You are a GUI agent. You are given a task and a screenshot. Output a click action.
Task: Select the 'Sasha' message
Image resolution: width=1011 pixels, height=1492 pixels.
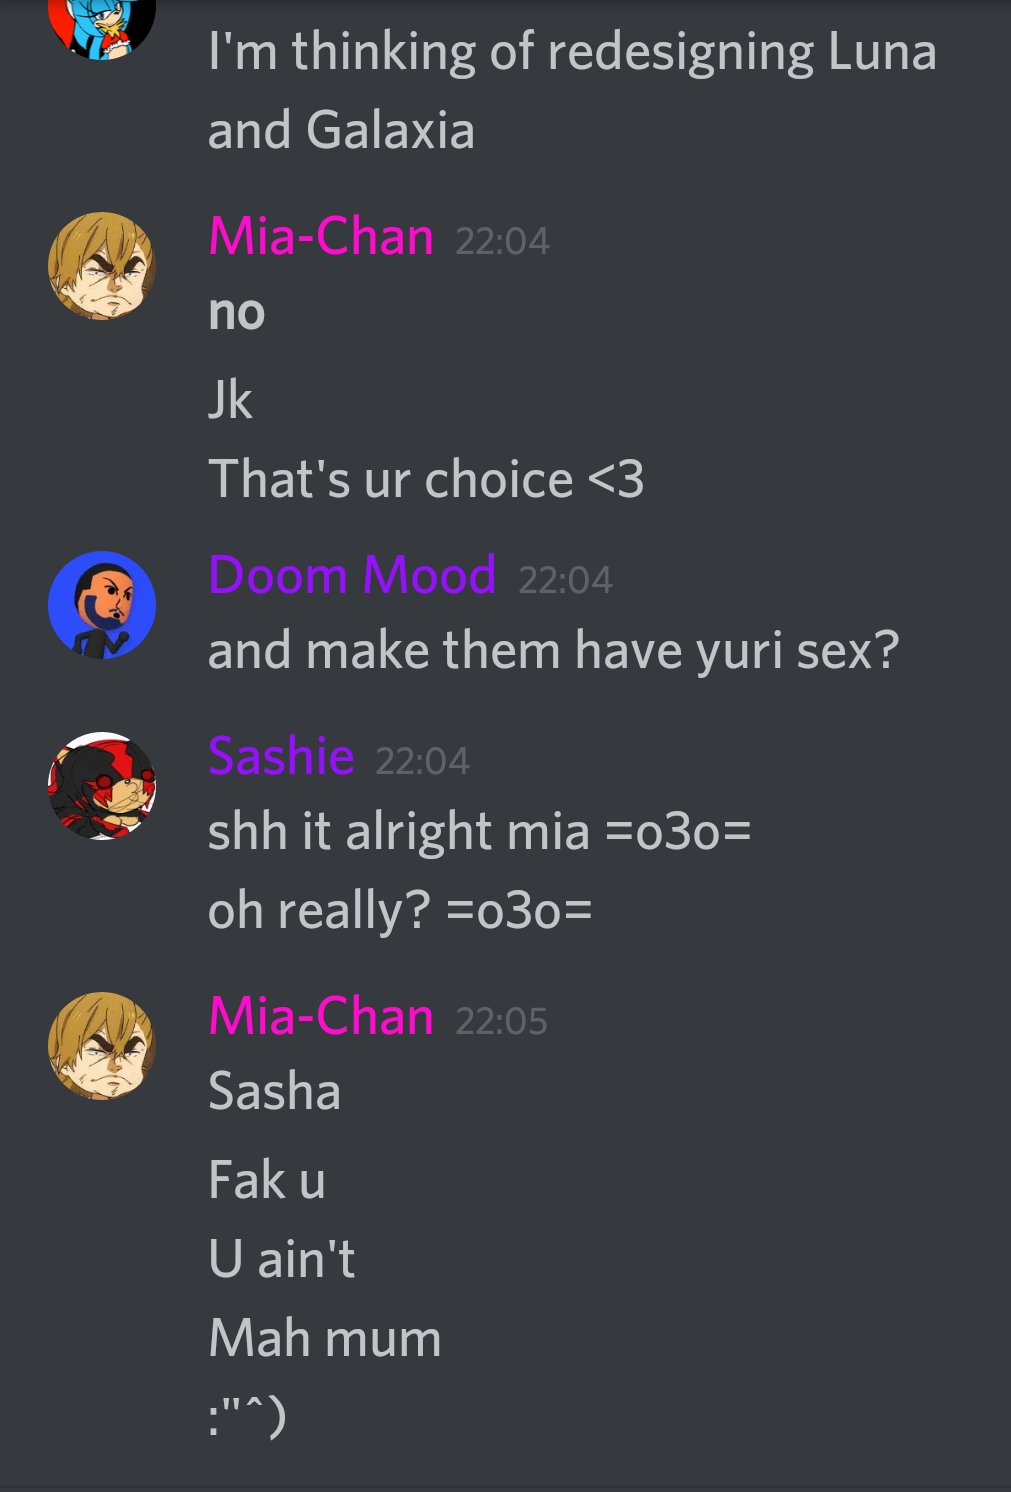[x=274, y=1091]
